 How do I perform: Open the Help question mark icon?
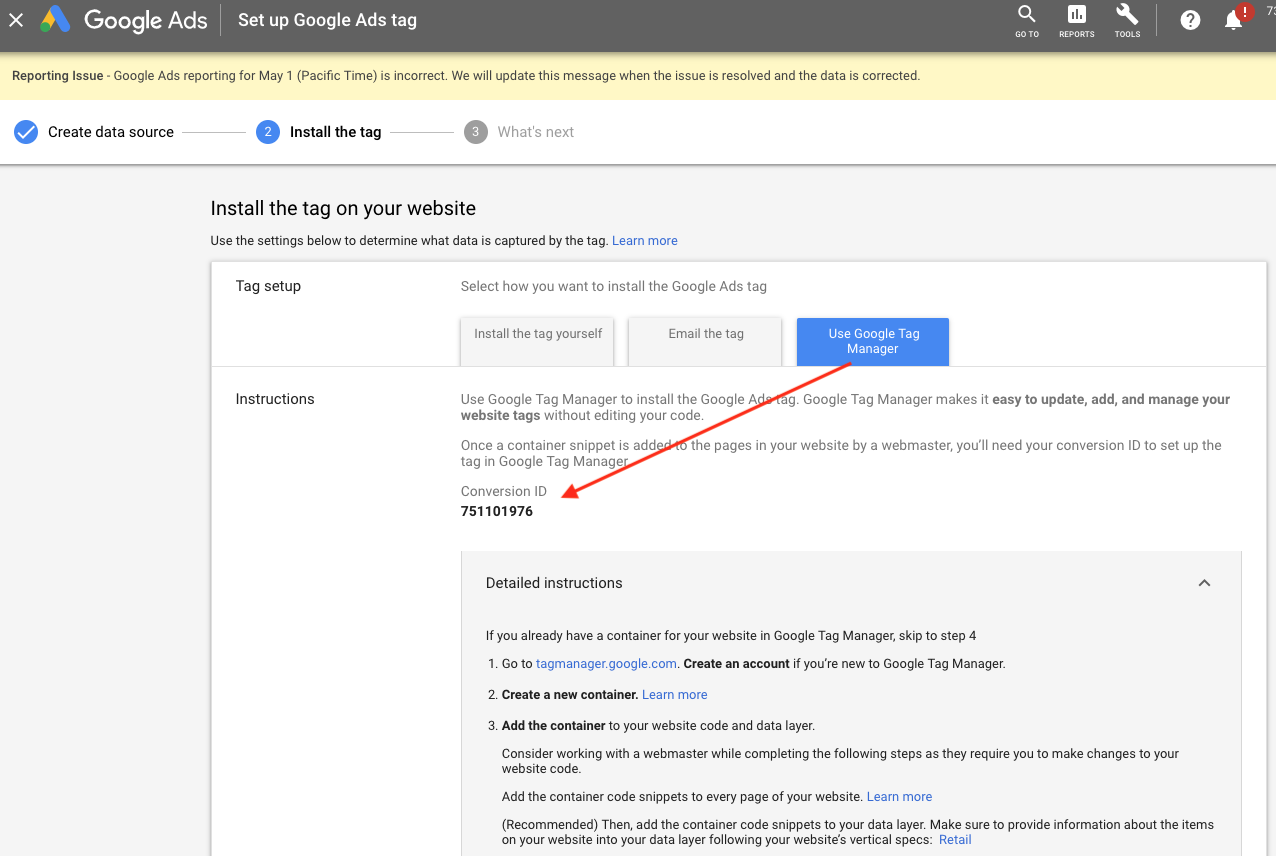(1190, 20)
